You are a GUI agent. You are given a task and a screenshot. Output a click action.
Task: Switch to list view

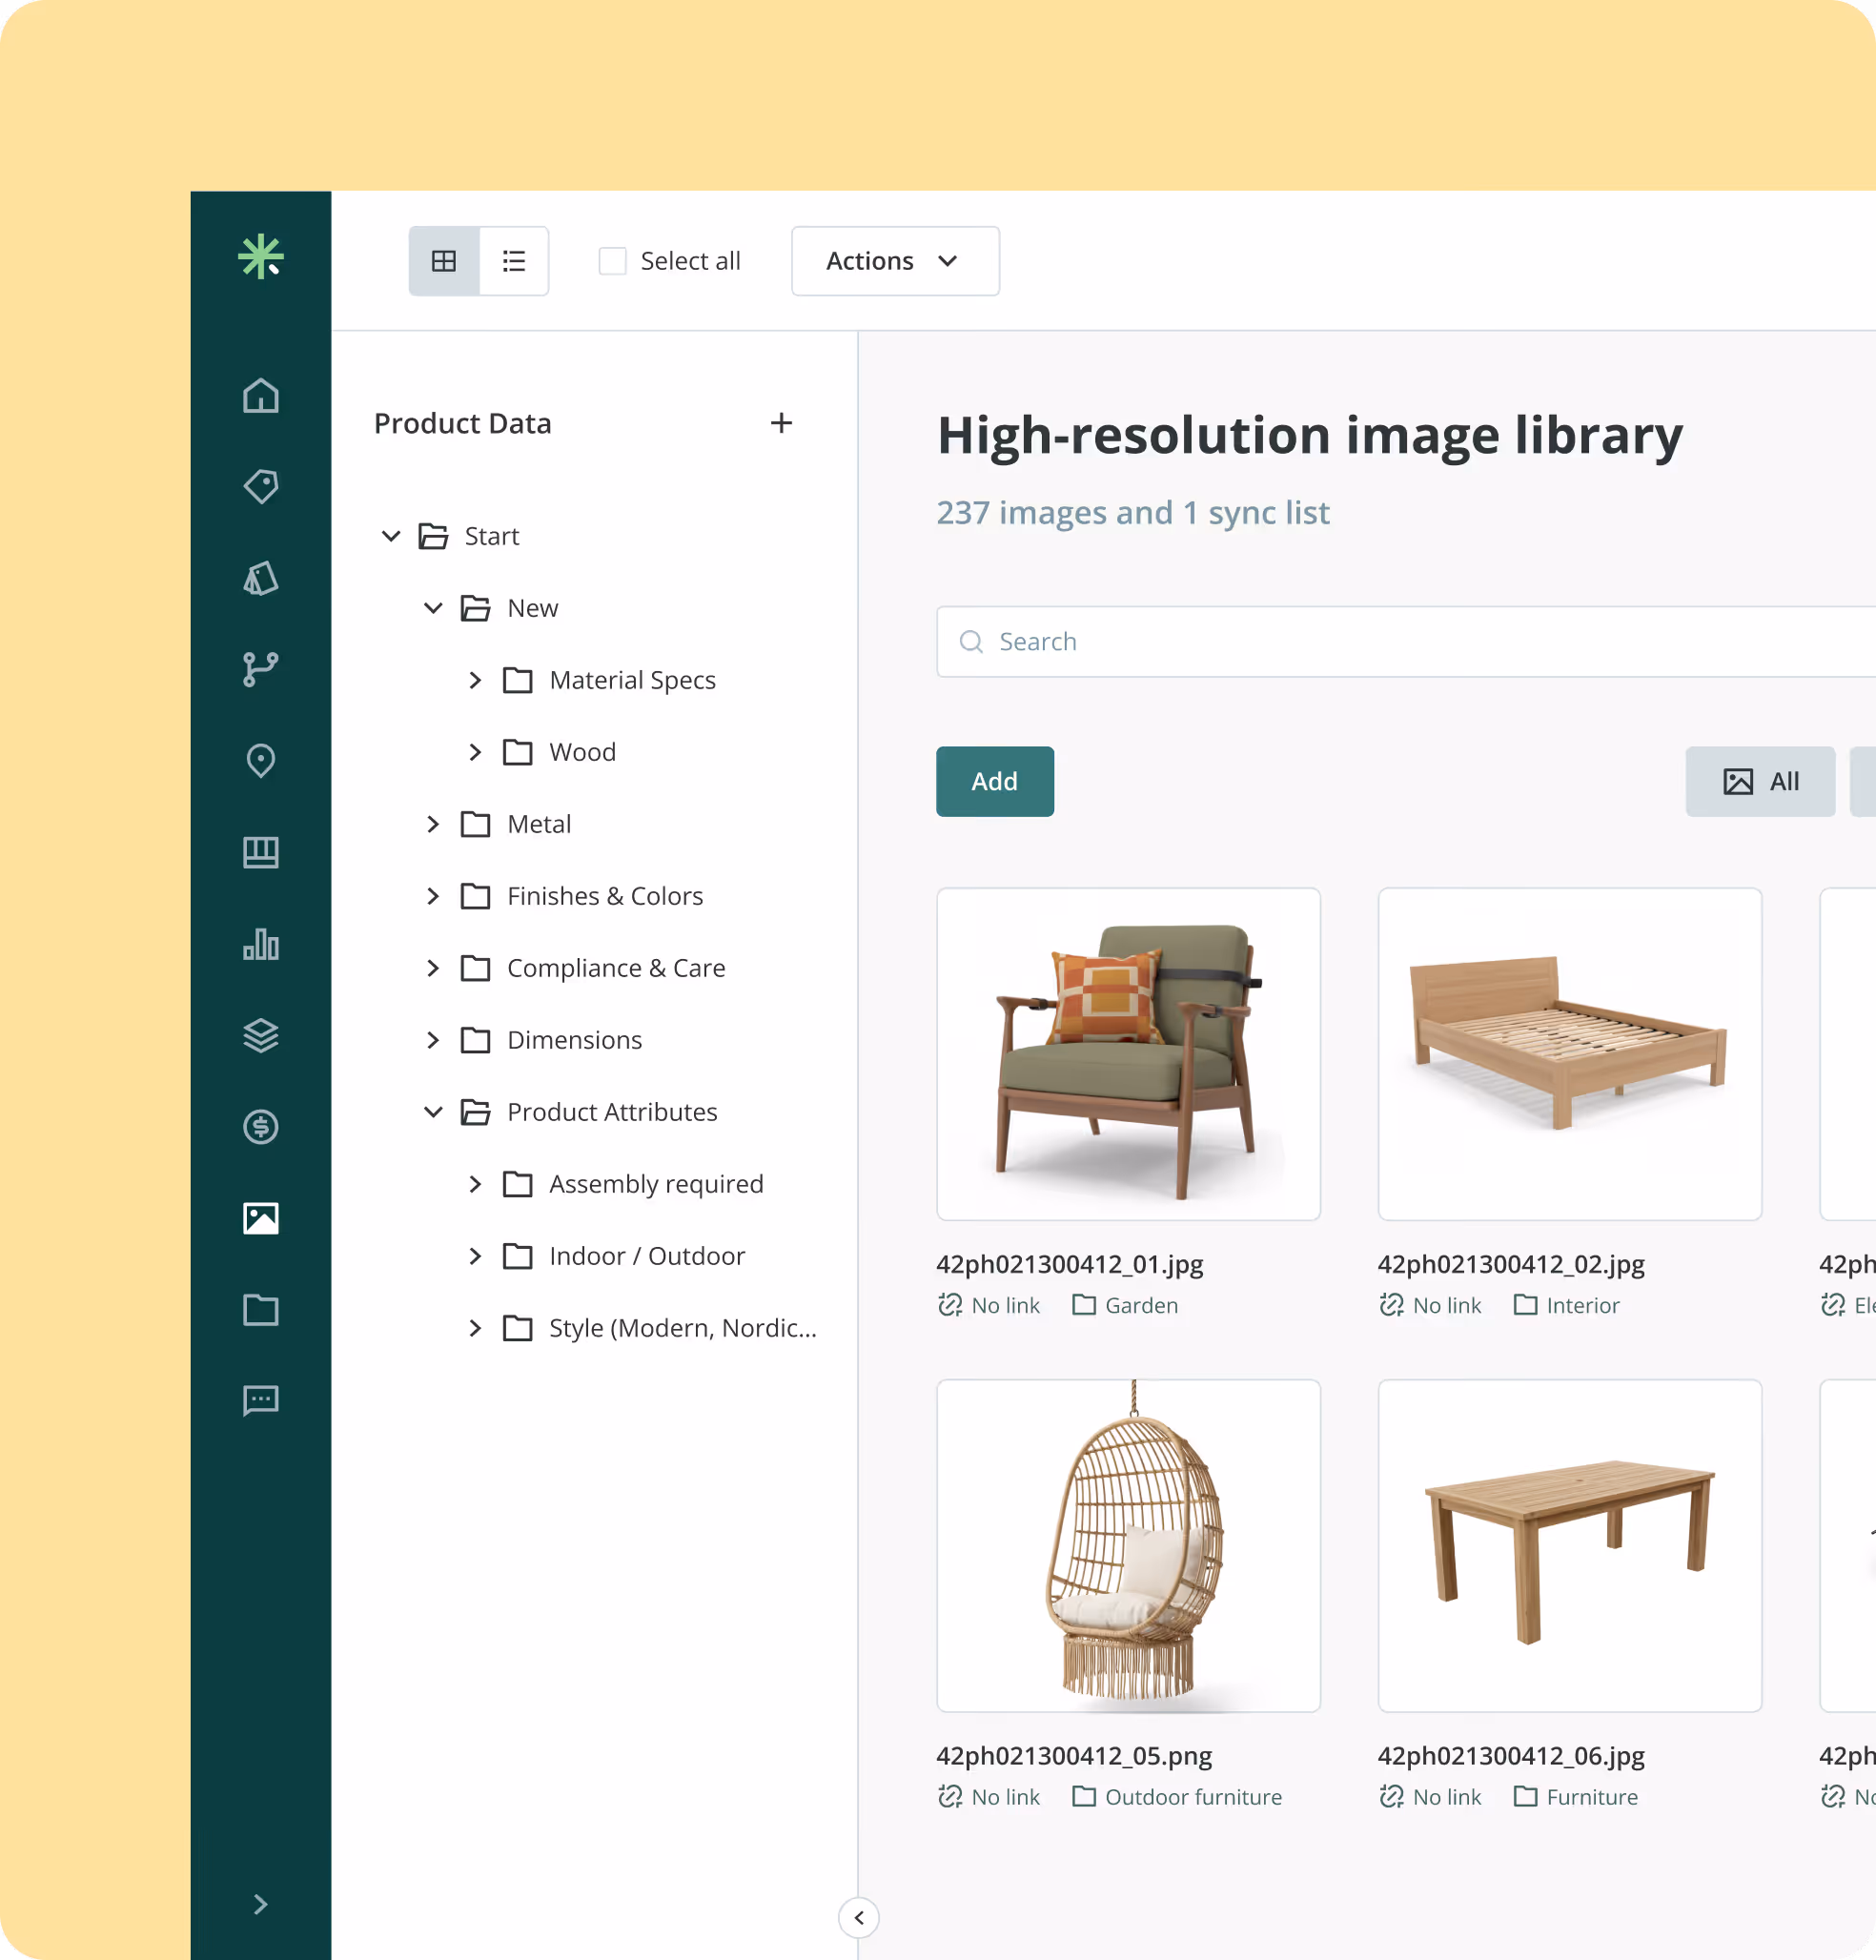(x=514, y=261)
